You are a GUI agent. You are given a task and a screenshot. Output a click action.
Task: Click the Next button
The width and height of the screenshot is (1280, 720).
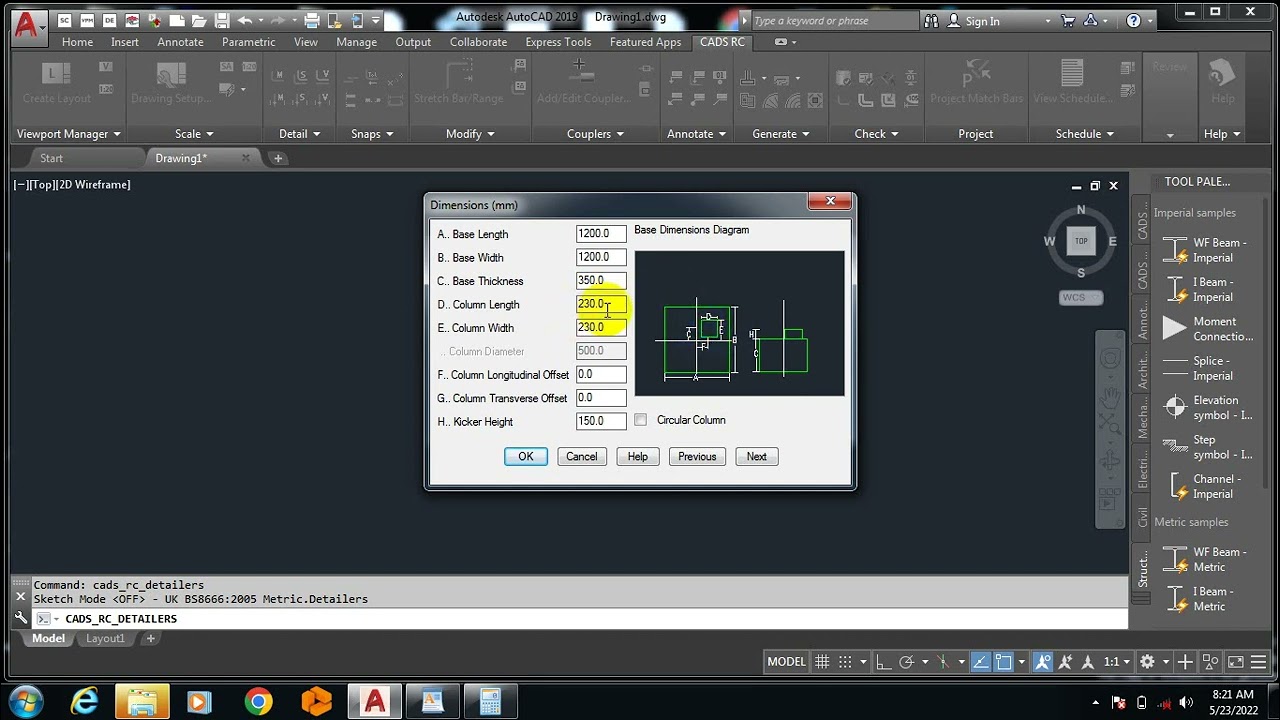pyautogui.click(x=757, y=457)
